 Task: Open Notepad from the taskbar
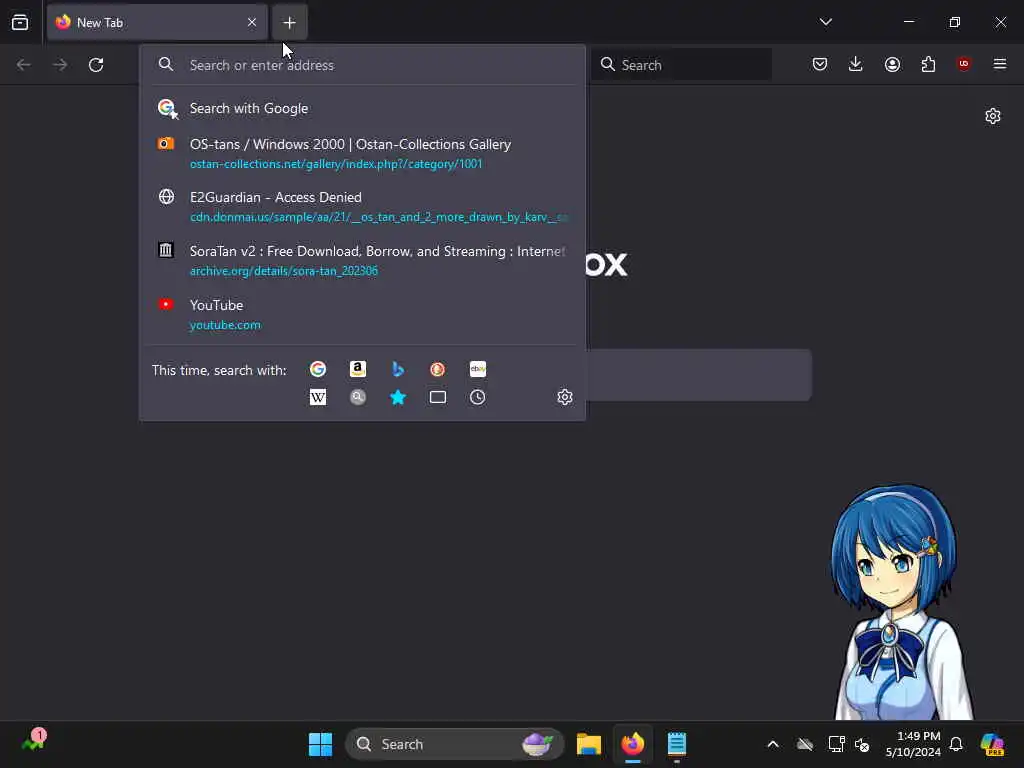click(x=677, y=744)
